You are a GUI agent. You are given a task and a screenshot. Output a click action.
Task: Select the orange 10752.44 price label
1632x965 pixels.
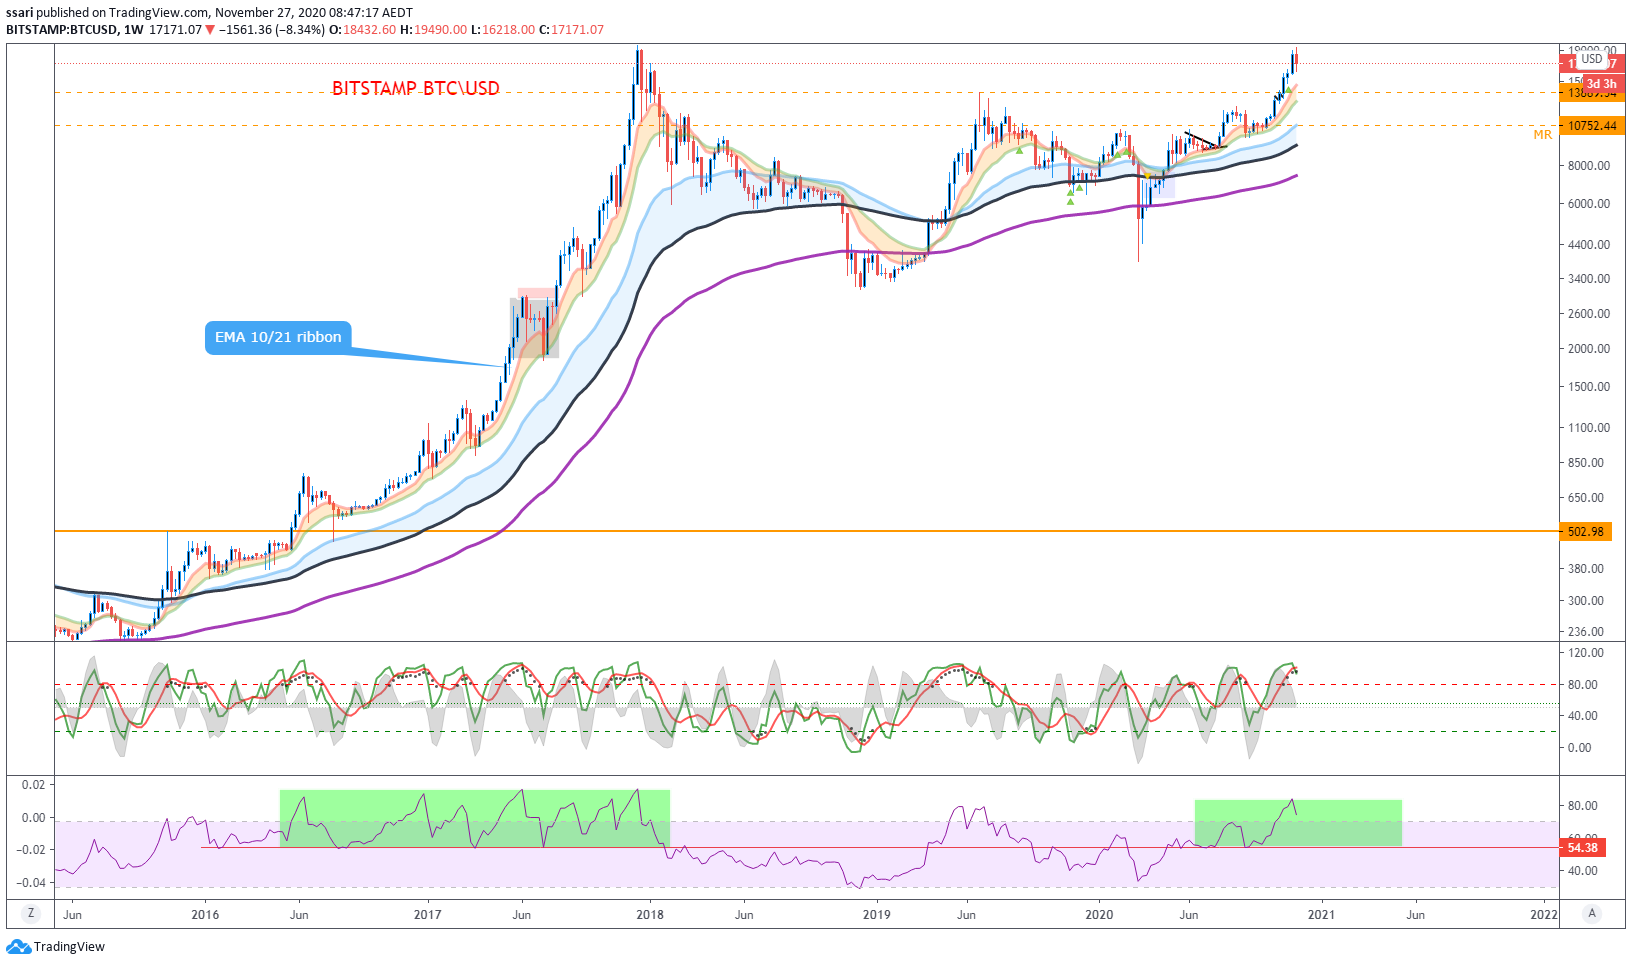(1590, 126)
